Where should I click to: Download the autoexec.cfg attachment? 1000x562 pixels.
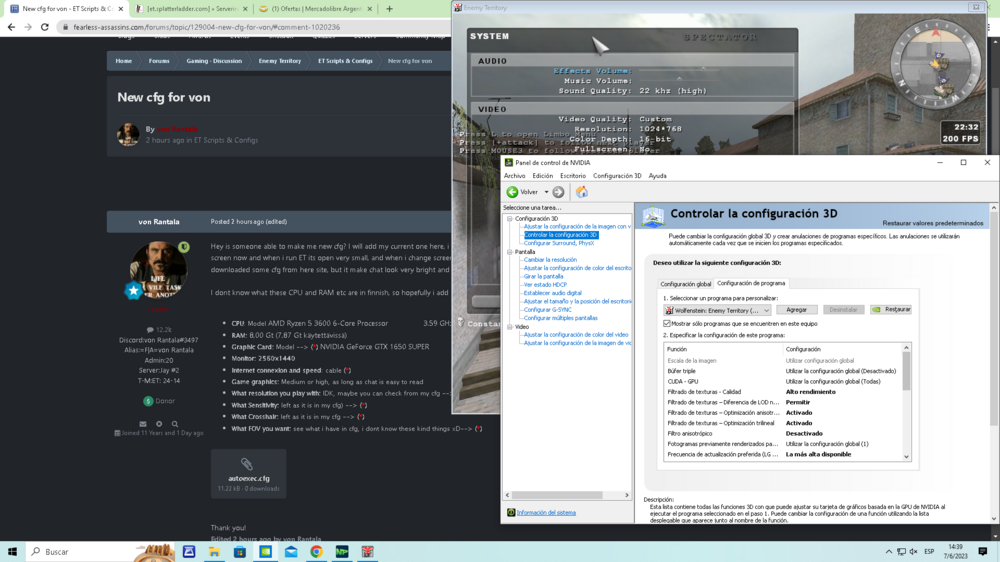[x=249, y=474]
